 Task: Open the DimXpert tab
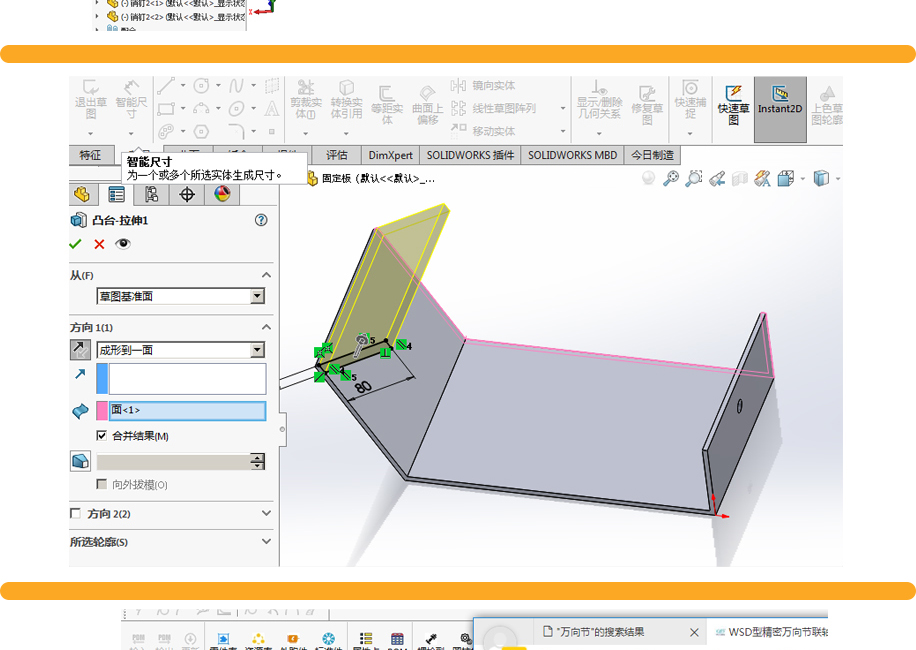point(390,155)
